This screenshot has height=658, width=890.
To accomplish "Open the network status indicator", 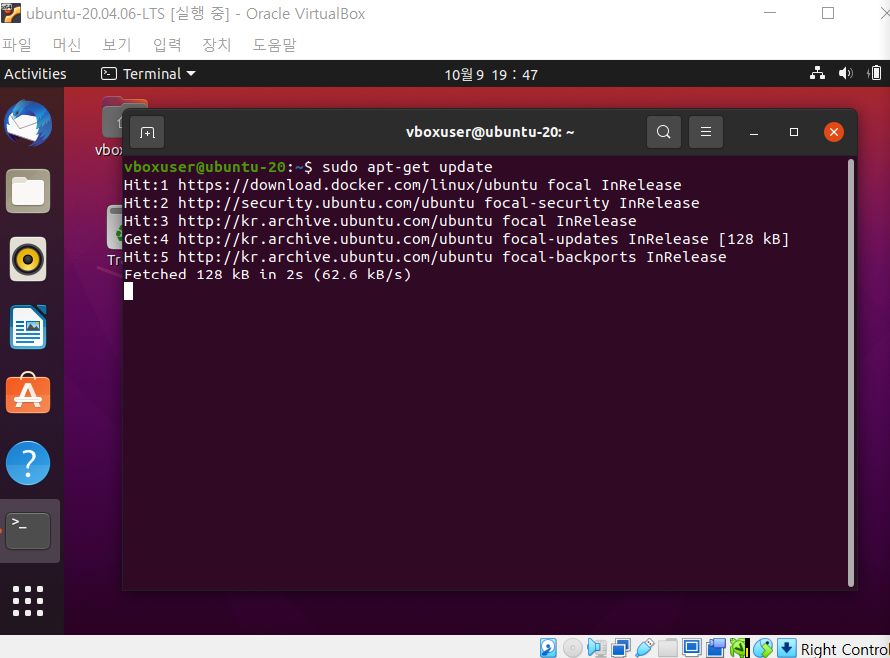I will click(x=817, y=73).
